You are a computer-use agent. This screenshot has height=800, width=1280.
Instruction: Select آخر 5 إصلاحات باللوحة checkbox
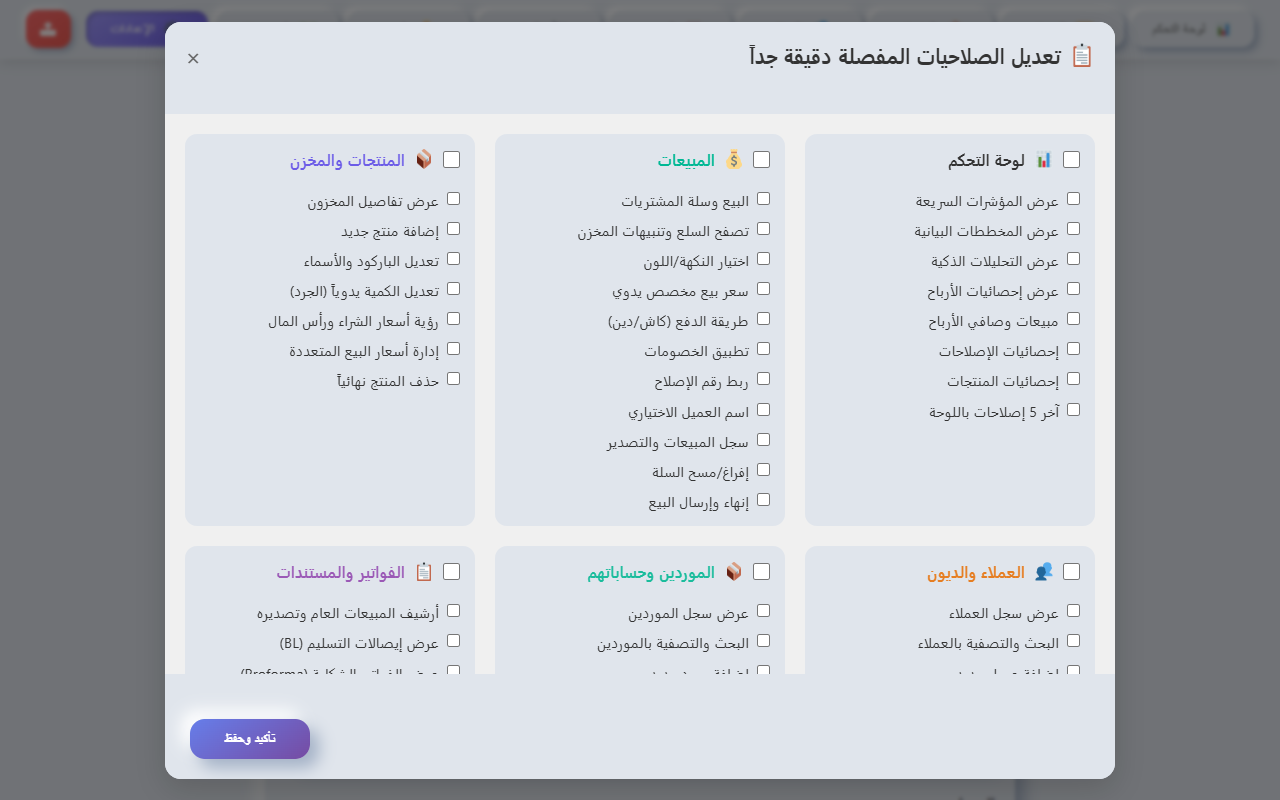[x=1073, y=410]
